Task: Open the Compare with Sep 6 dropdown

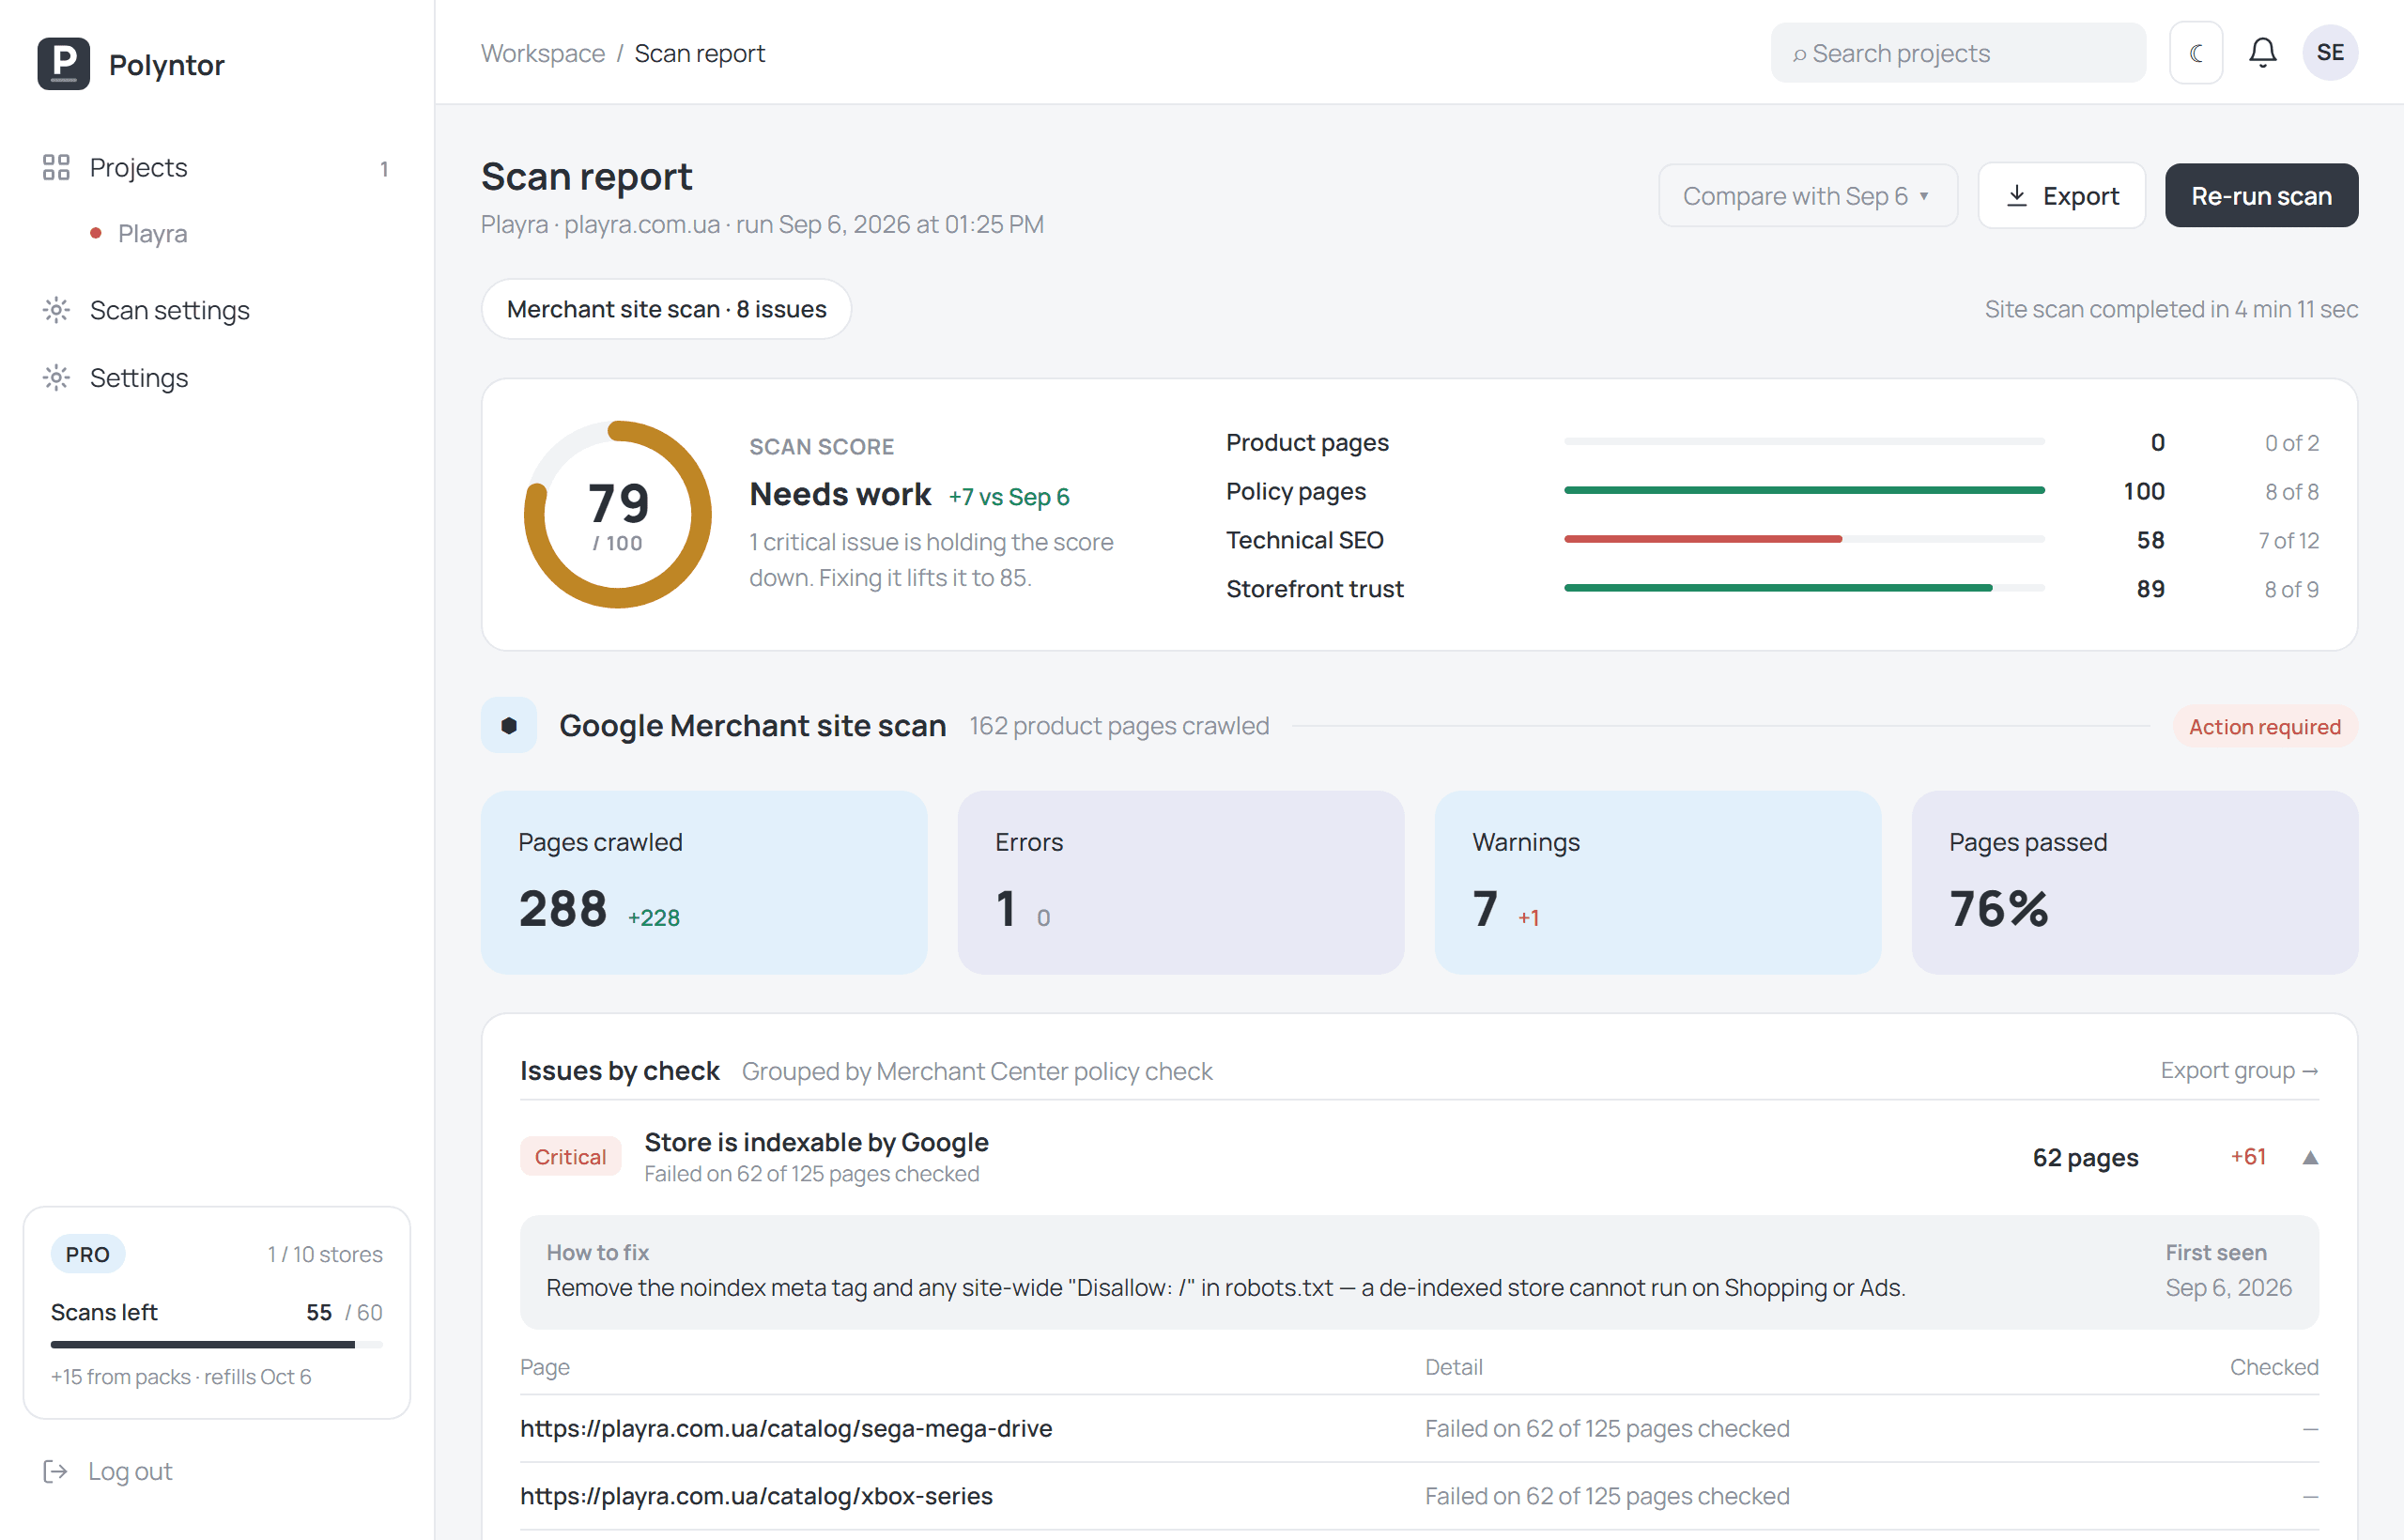Action: 1807,196
